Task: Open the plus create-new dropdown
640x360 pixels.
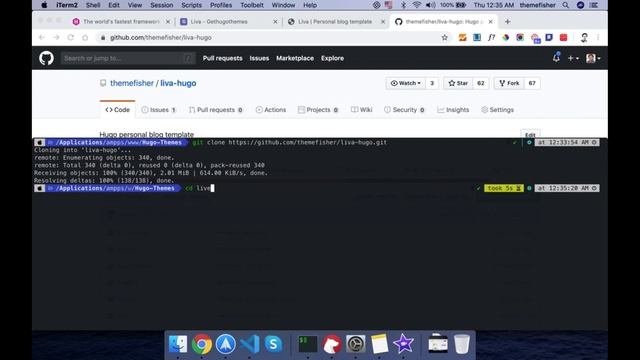Action: pyautogui.click(x=573, y=58)
